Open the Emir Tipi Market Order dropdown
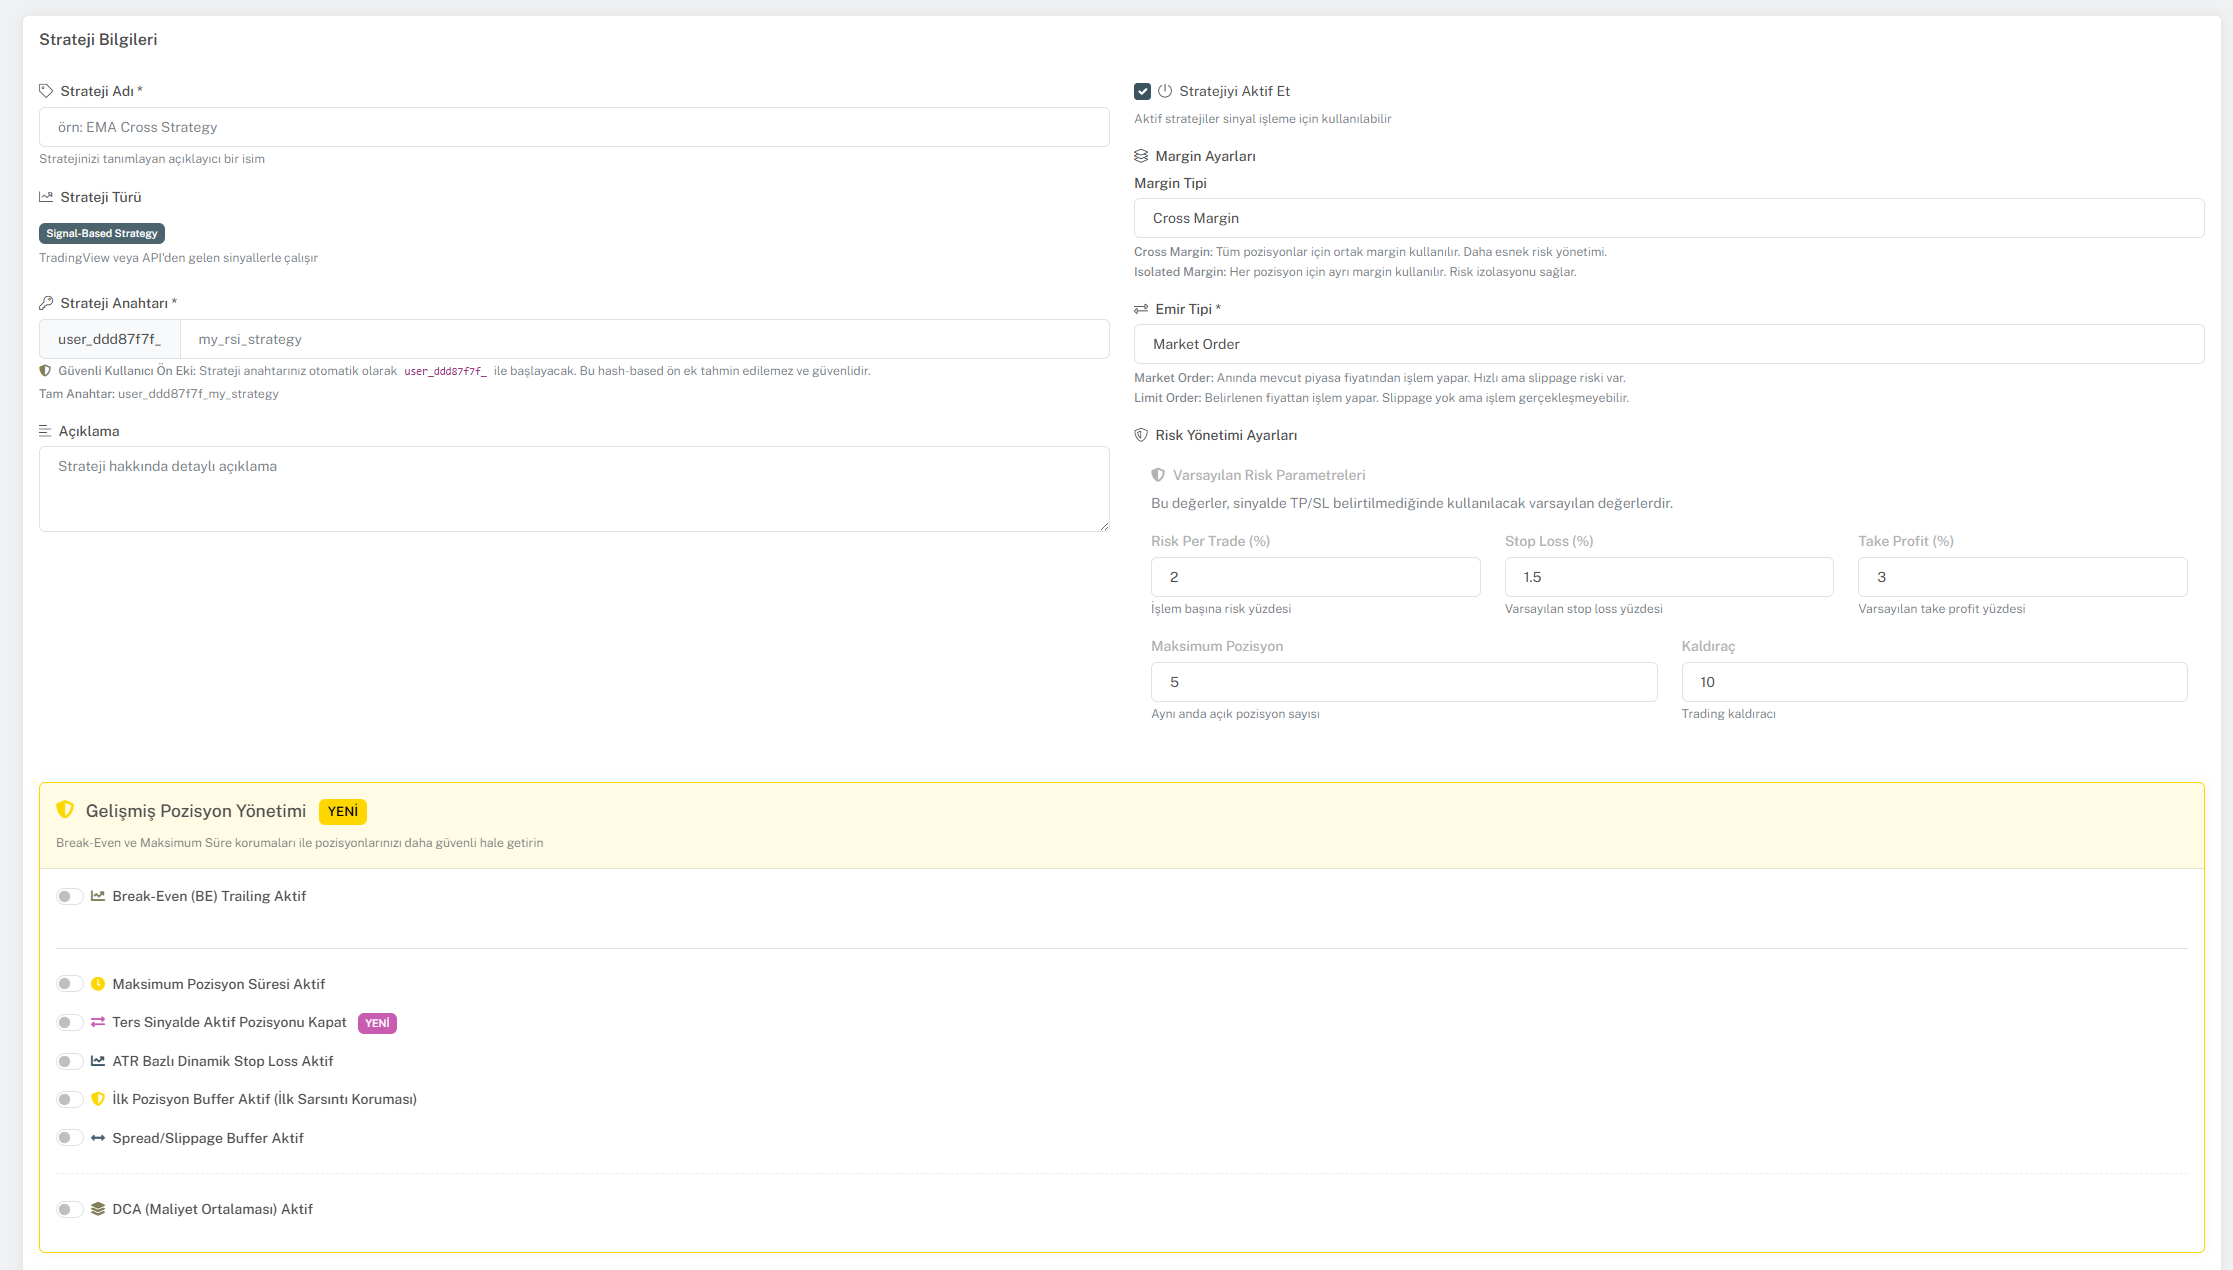This screenshot has height=1270, width=2233. (1668, 344)
